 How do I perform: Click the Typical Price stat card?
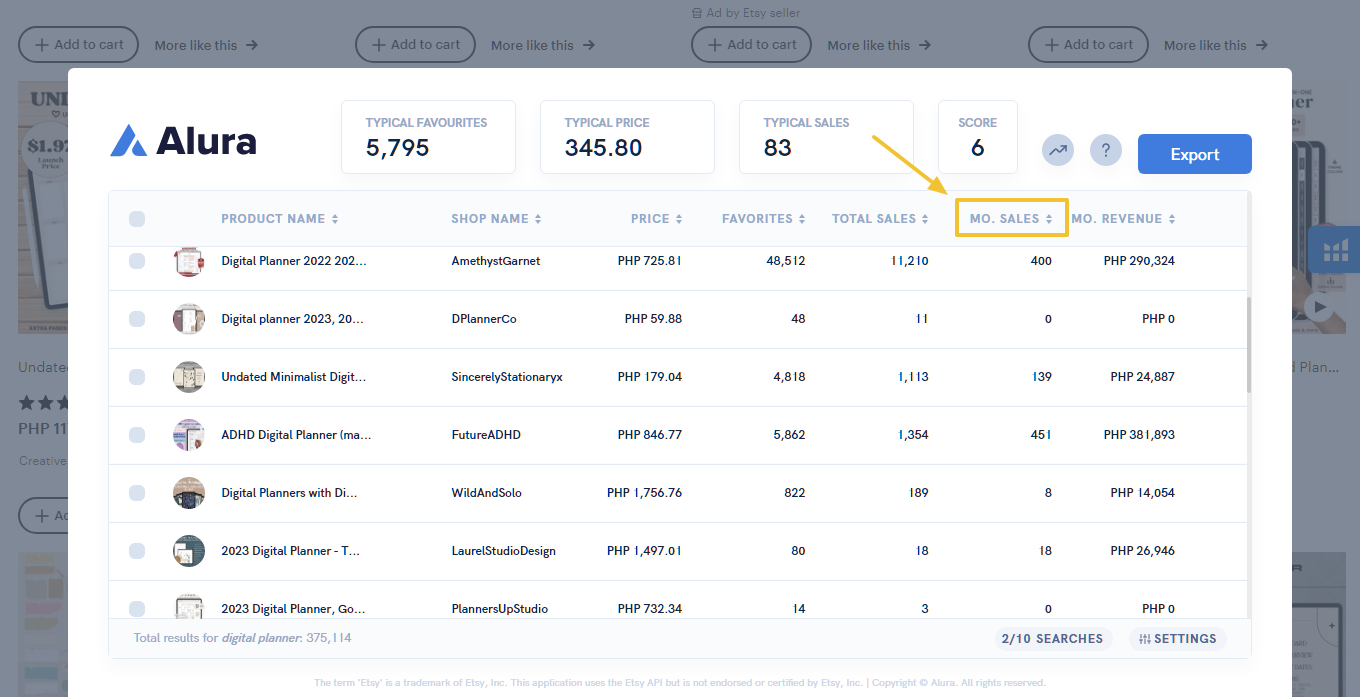click(x=627, y=137)
